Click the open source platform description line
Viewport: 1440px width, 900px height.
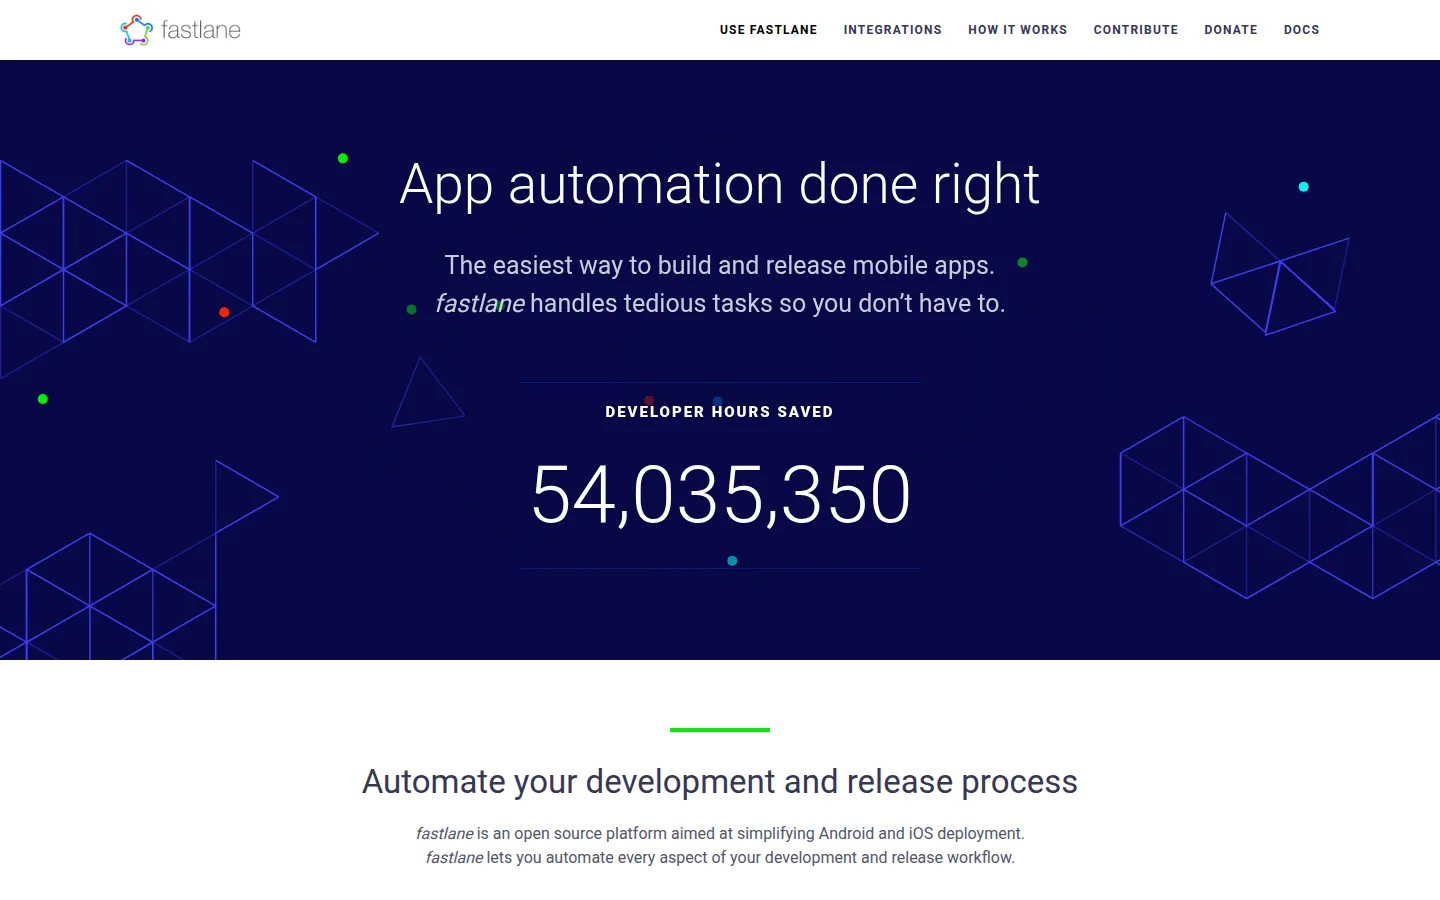point(720,833)
